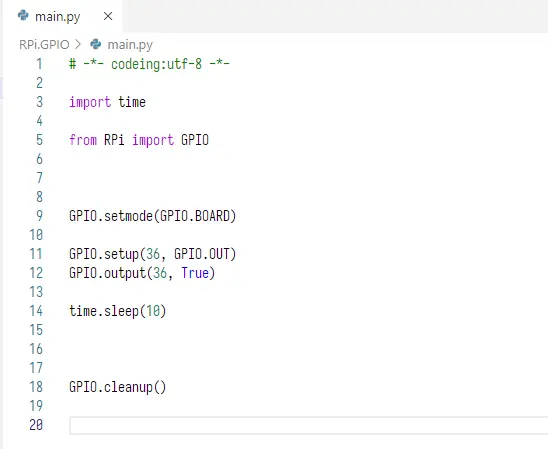The width and height of the screenshot is (548, 449).
Task: Click GPIO.OUT in the setup call
Action: (x=202, y=254)
